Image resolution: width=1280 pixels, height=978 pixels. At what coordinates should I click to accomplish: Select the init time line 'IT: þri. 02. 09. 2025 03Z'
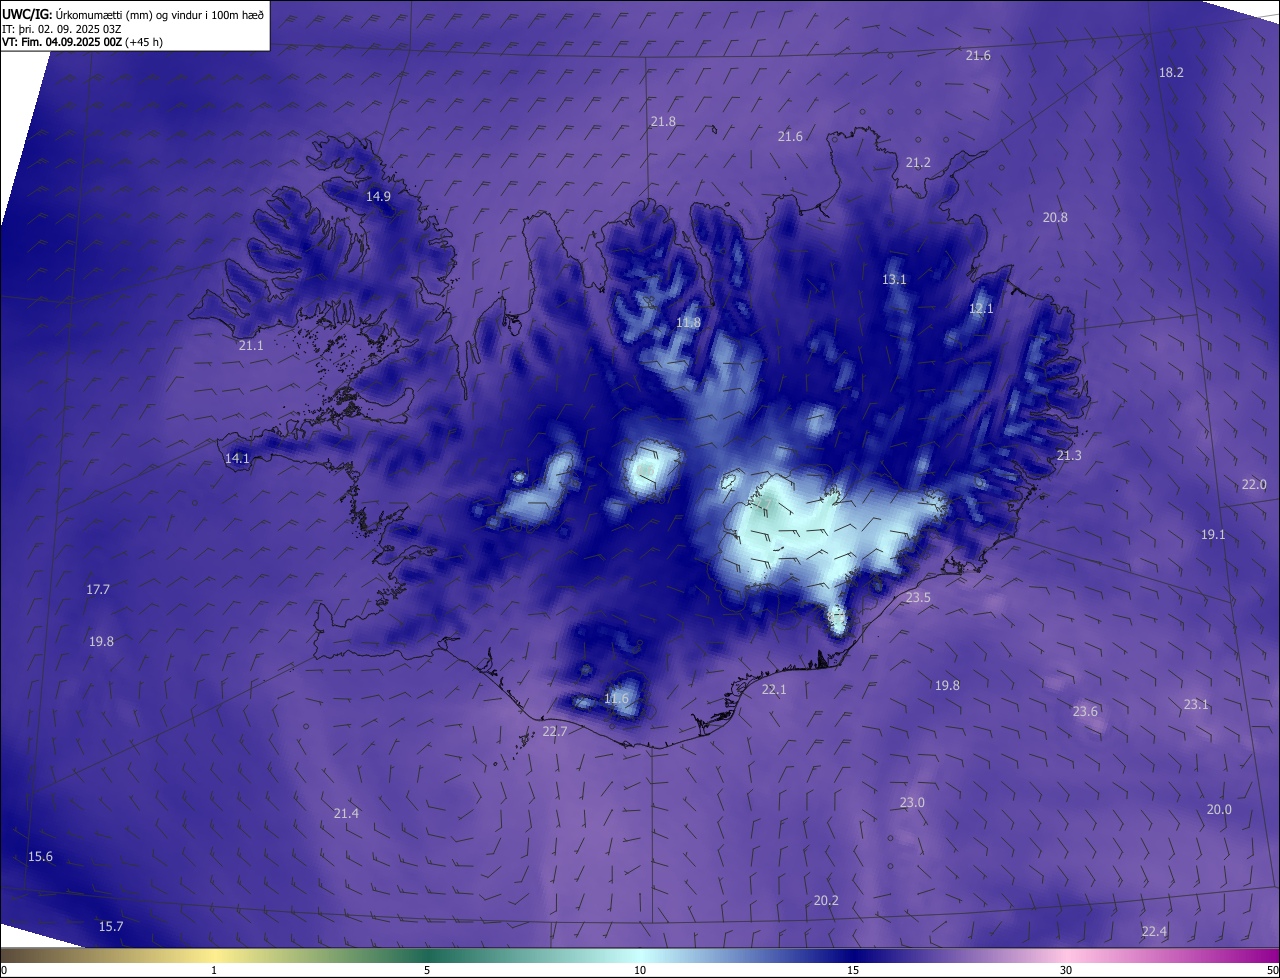[62, 29]
